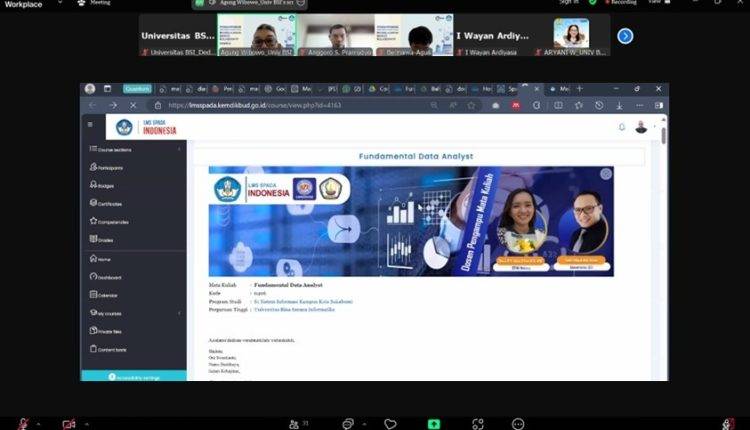Screen dimensions: 750x430
Task: Open the user profile avatar menu
Action: (641, 127)
